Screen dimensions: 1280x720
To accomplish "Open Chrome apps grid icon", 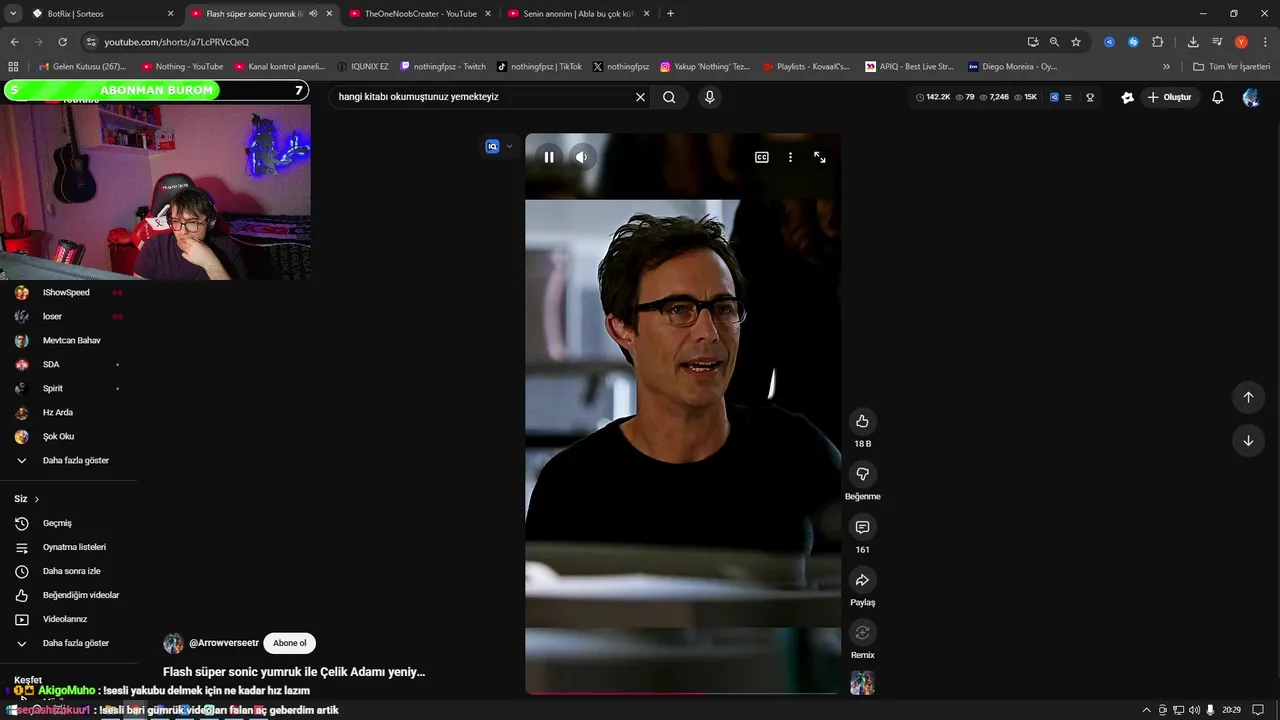I will pos(13,67).
